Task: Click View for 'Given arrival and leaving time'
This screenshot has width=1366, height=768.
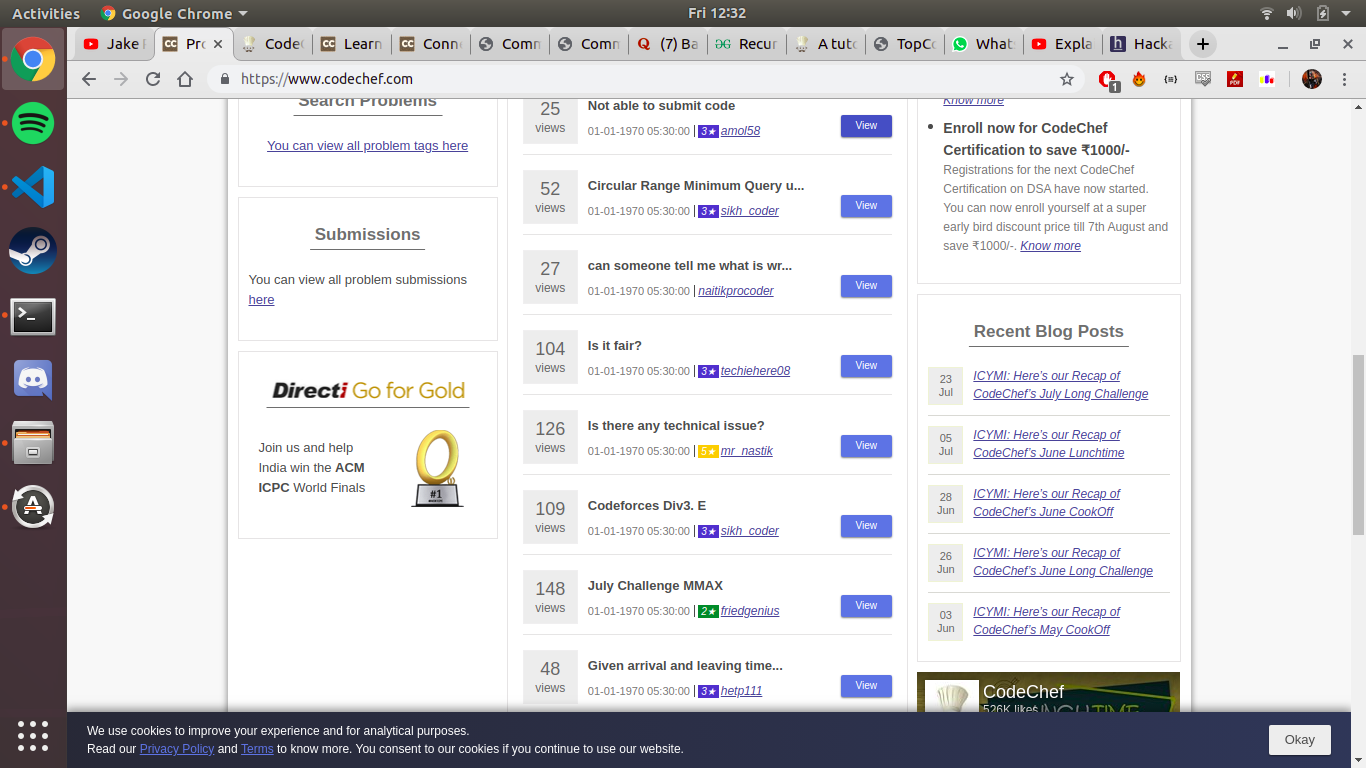Action: tap(866, 686)
